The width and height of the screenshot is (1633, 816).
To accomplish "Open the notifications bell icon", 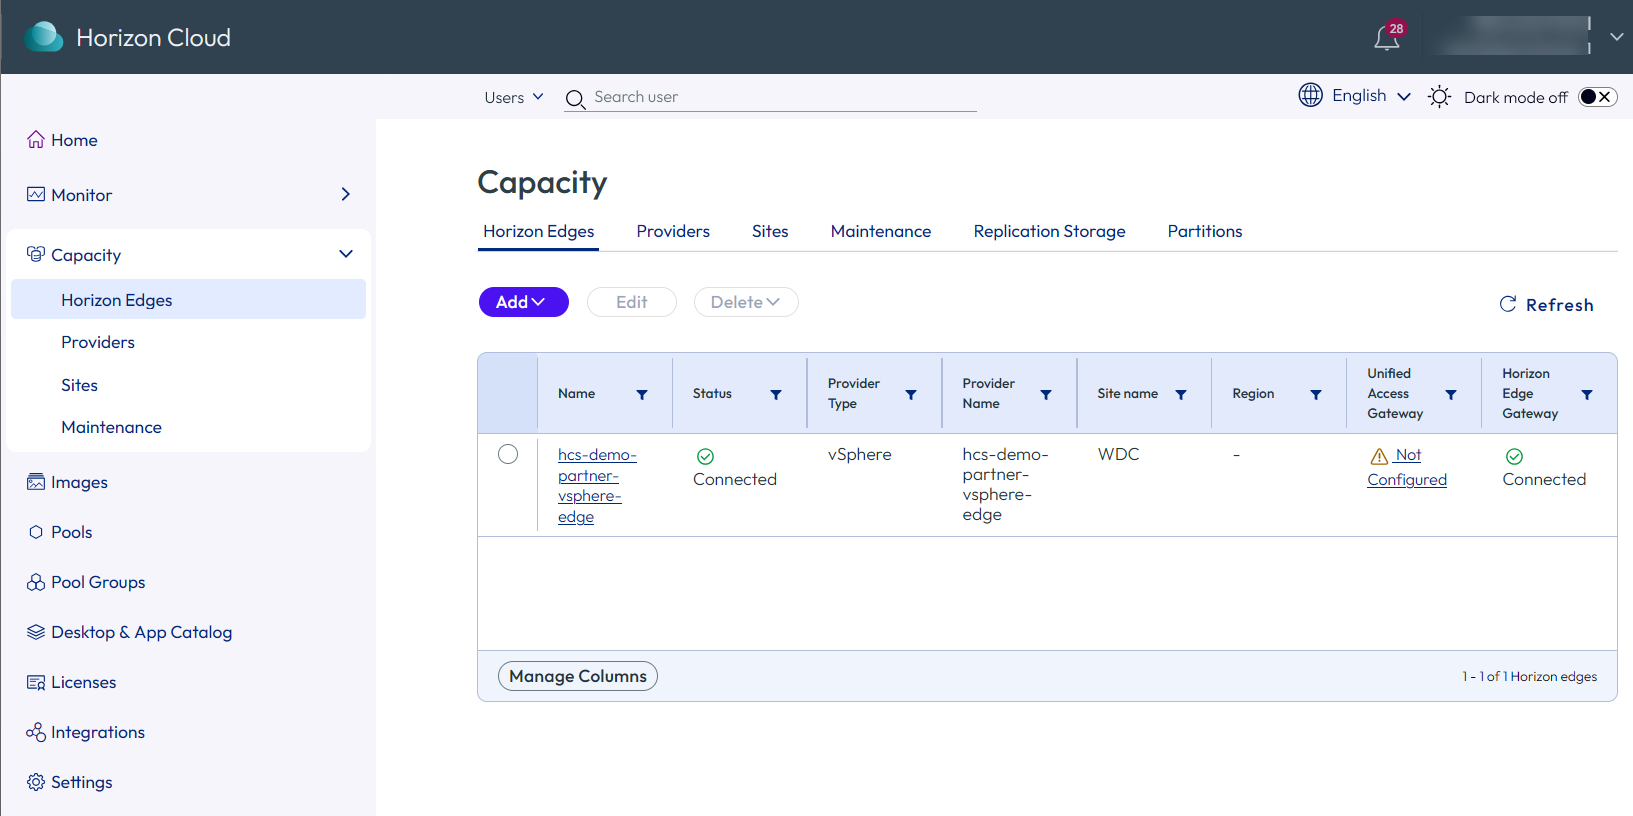I will (1386, 38).
